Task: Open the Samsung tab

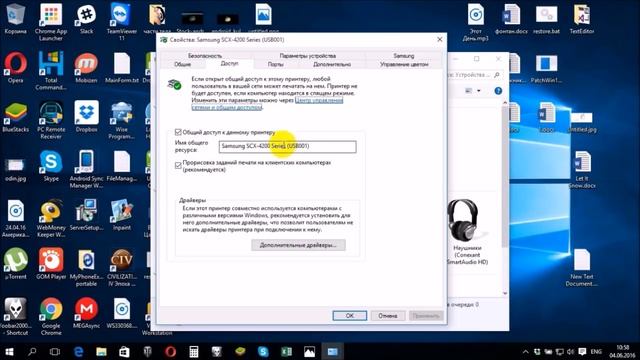Action: [x=403, y=56]
